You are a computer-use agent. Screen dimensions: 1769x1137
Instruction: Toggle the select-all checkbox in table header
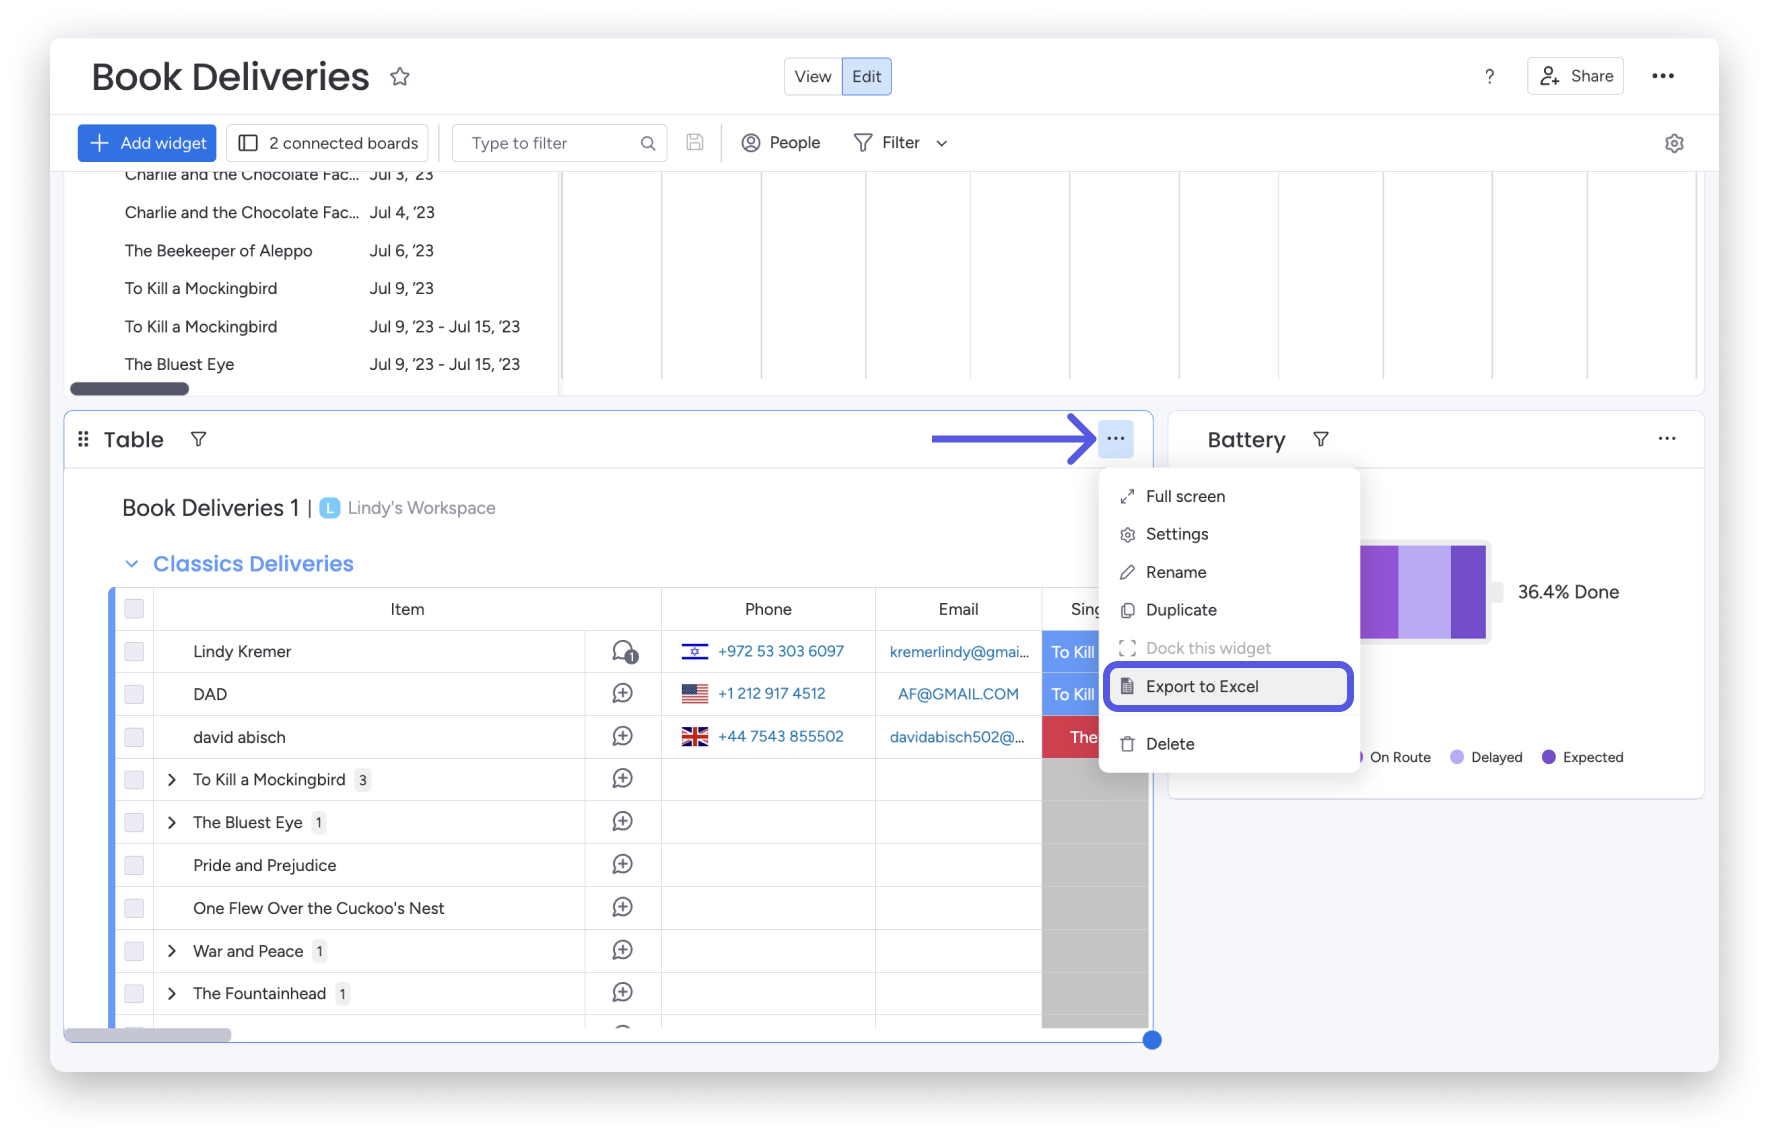pyautogui.click(x=134, y=608)
